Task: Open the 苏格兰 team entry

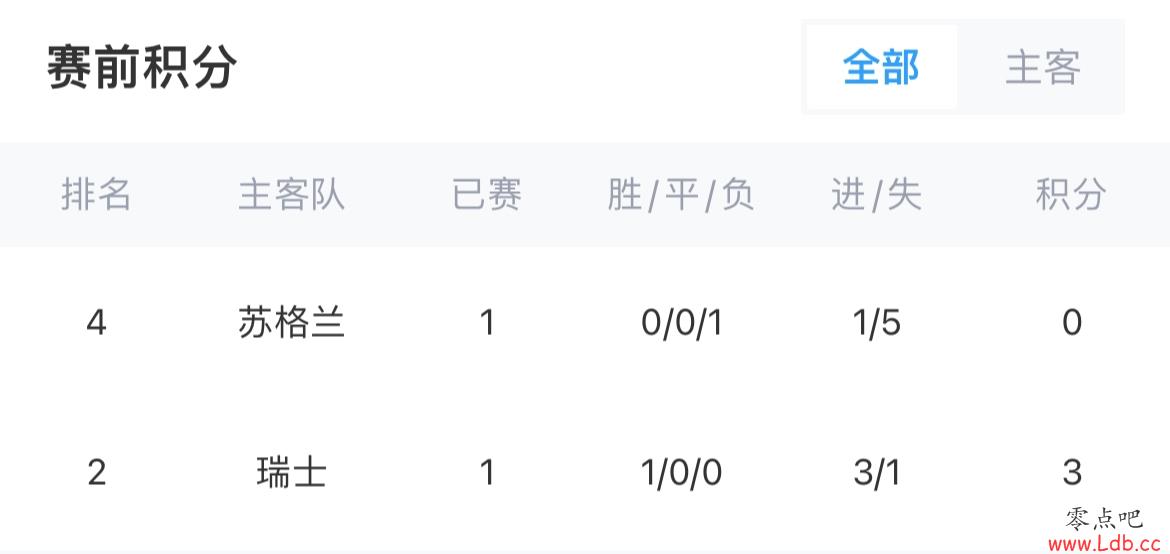Action: [x=292, y=323]
